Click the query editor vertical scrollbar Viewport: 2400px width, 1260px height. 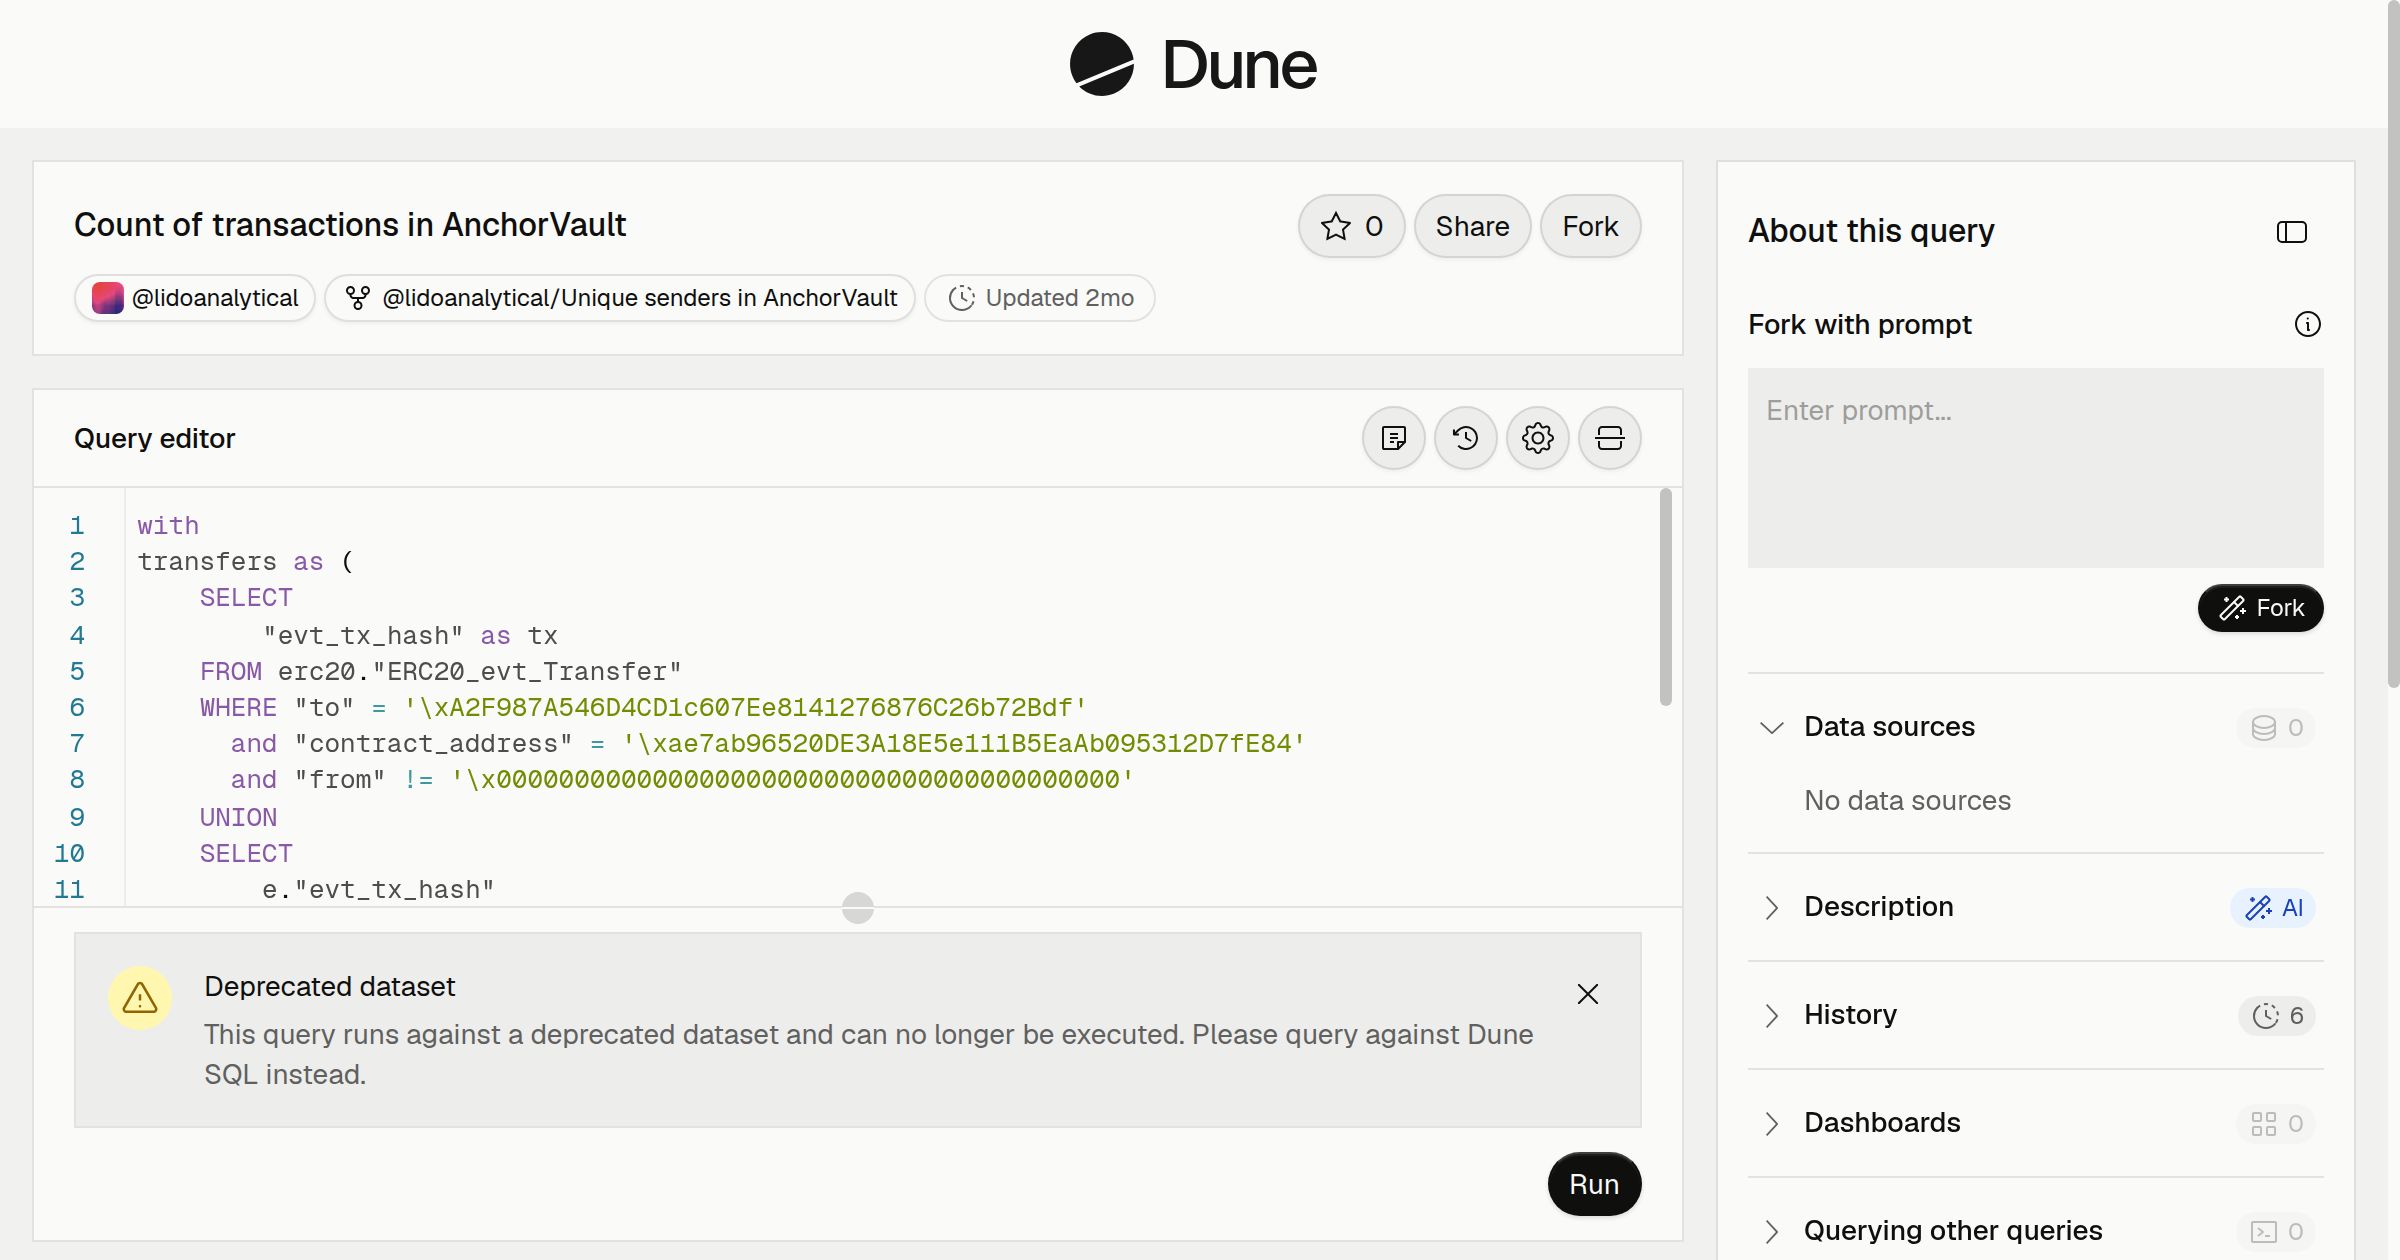tap(1665, 597)
